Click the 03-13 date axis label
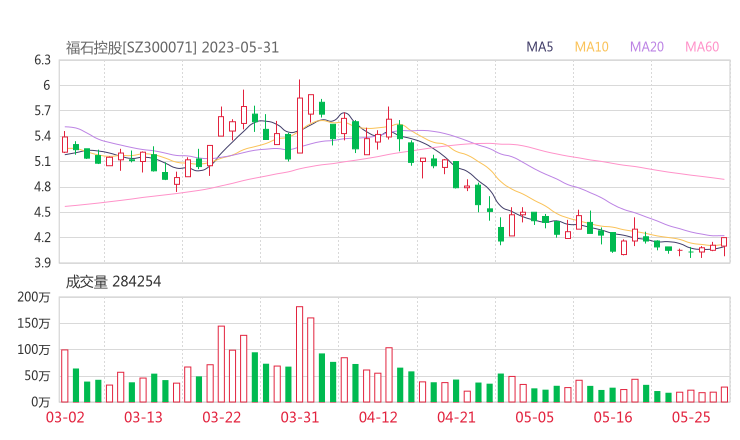This screenshot has height=440, width=740. point(143,417)
